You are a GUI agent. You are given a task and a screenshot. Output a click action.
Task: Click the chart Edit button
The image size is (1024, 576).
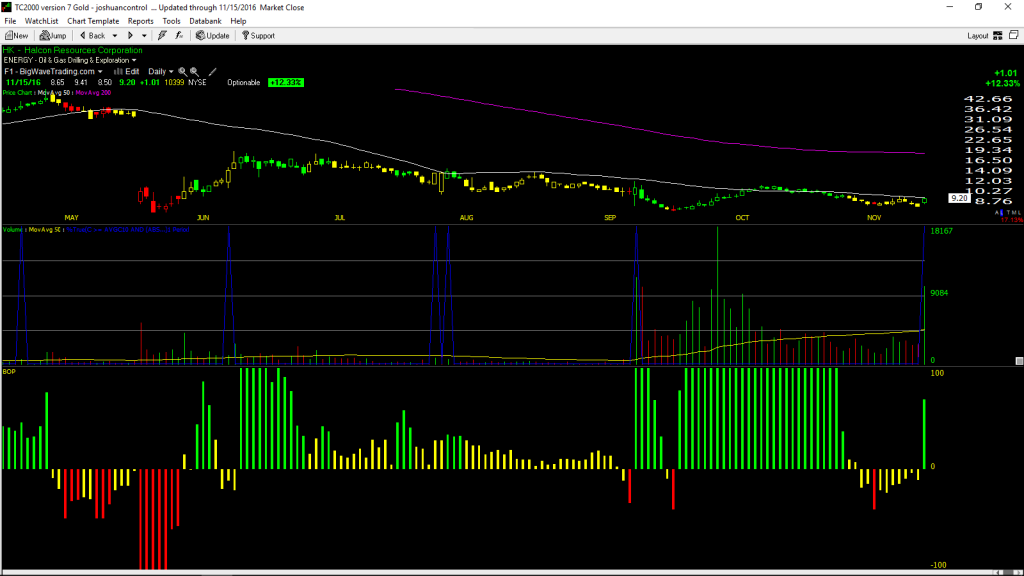(127, 71)
